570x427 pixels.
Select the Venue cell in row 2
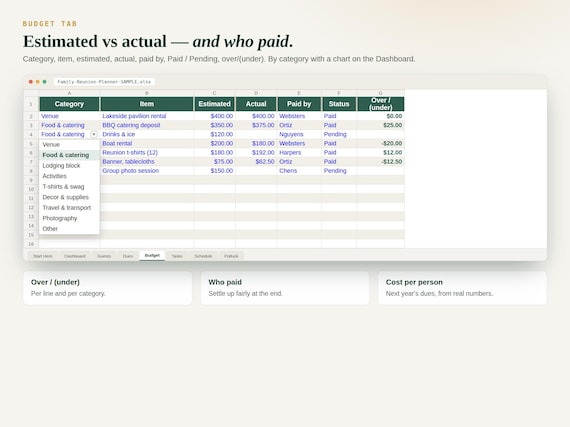click(69, 116)
